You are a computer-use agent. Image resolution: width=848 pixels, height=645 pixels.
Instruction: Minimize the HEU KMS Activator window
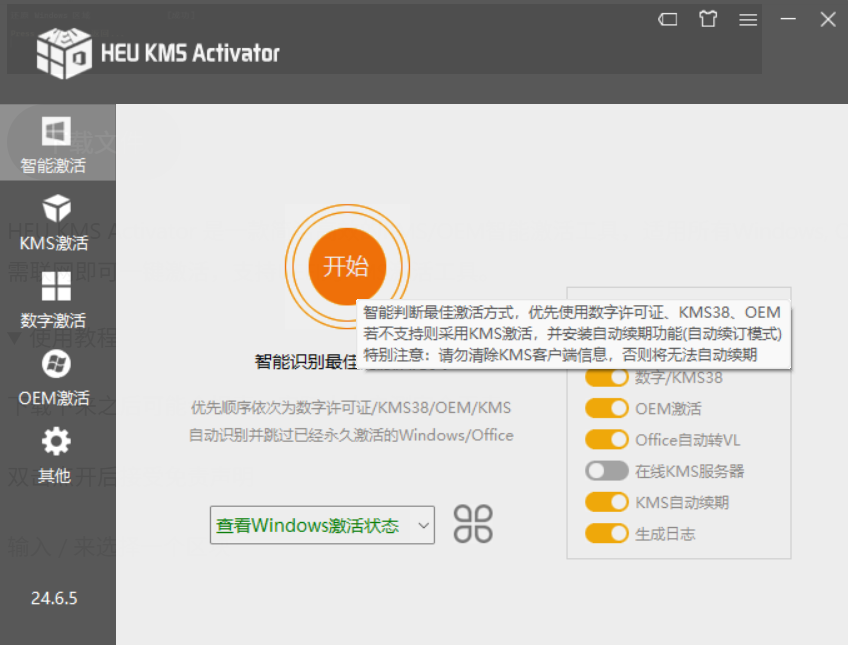point(788,19)
